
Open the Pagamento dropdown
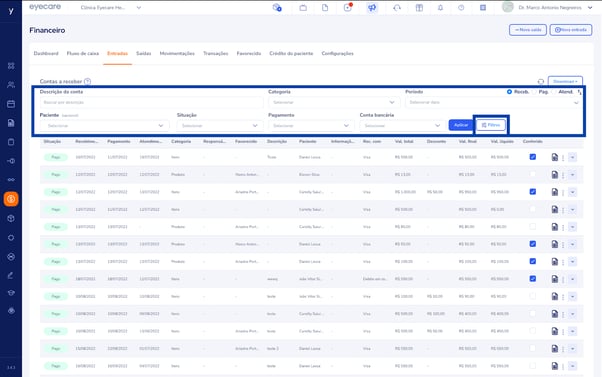click(x=311, y=126)
